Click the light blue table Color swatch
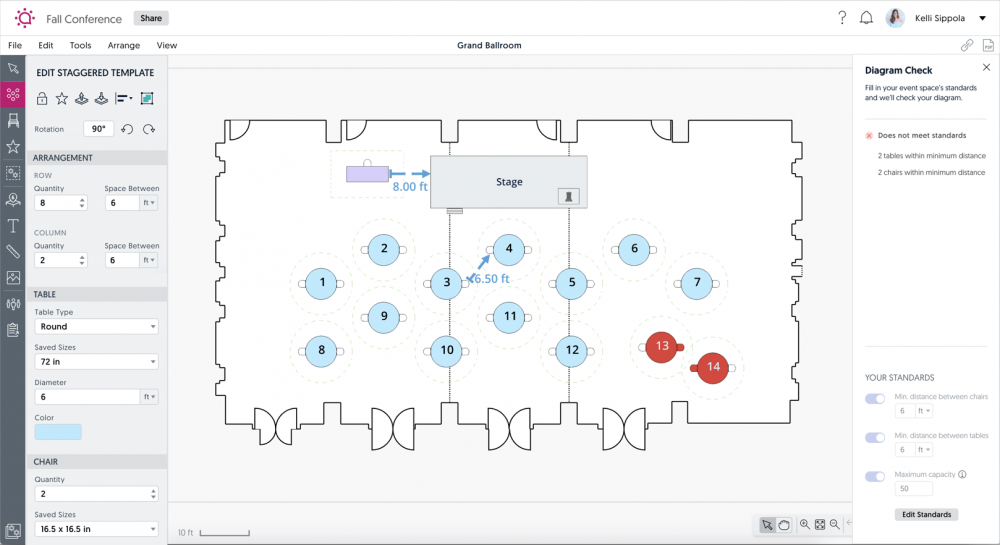 [x=58, y=432]
